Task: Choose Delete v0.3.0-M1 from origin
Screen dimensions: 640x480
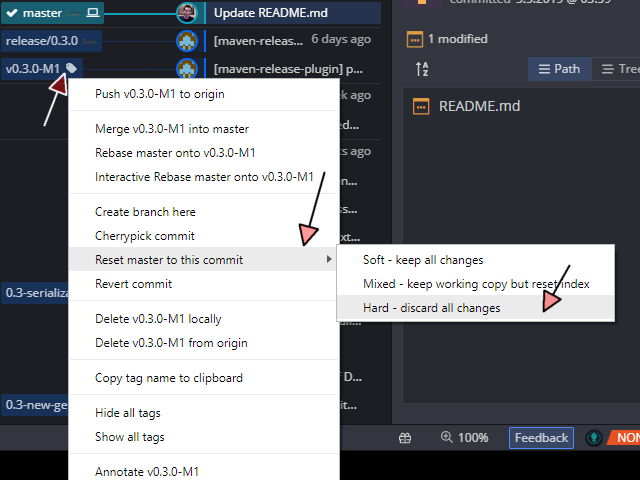Action: point(204,343)
